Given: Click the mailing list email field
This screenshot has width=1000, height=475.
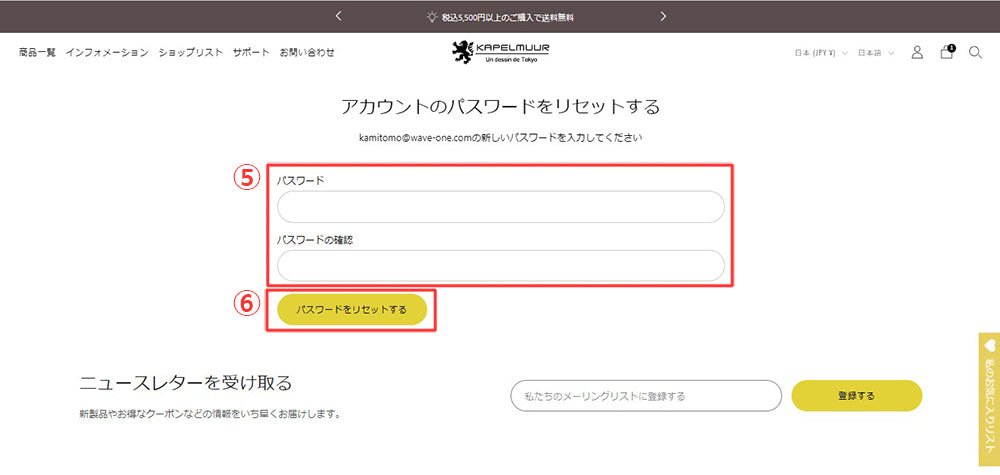Looking at the screenshot, I should [645, 396].
